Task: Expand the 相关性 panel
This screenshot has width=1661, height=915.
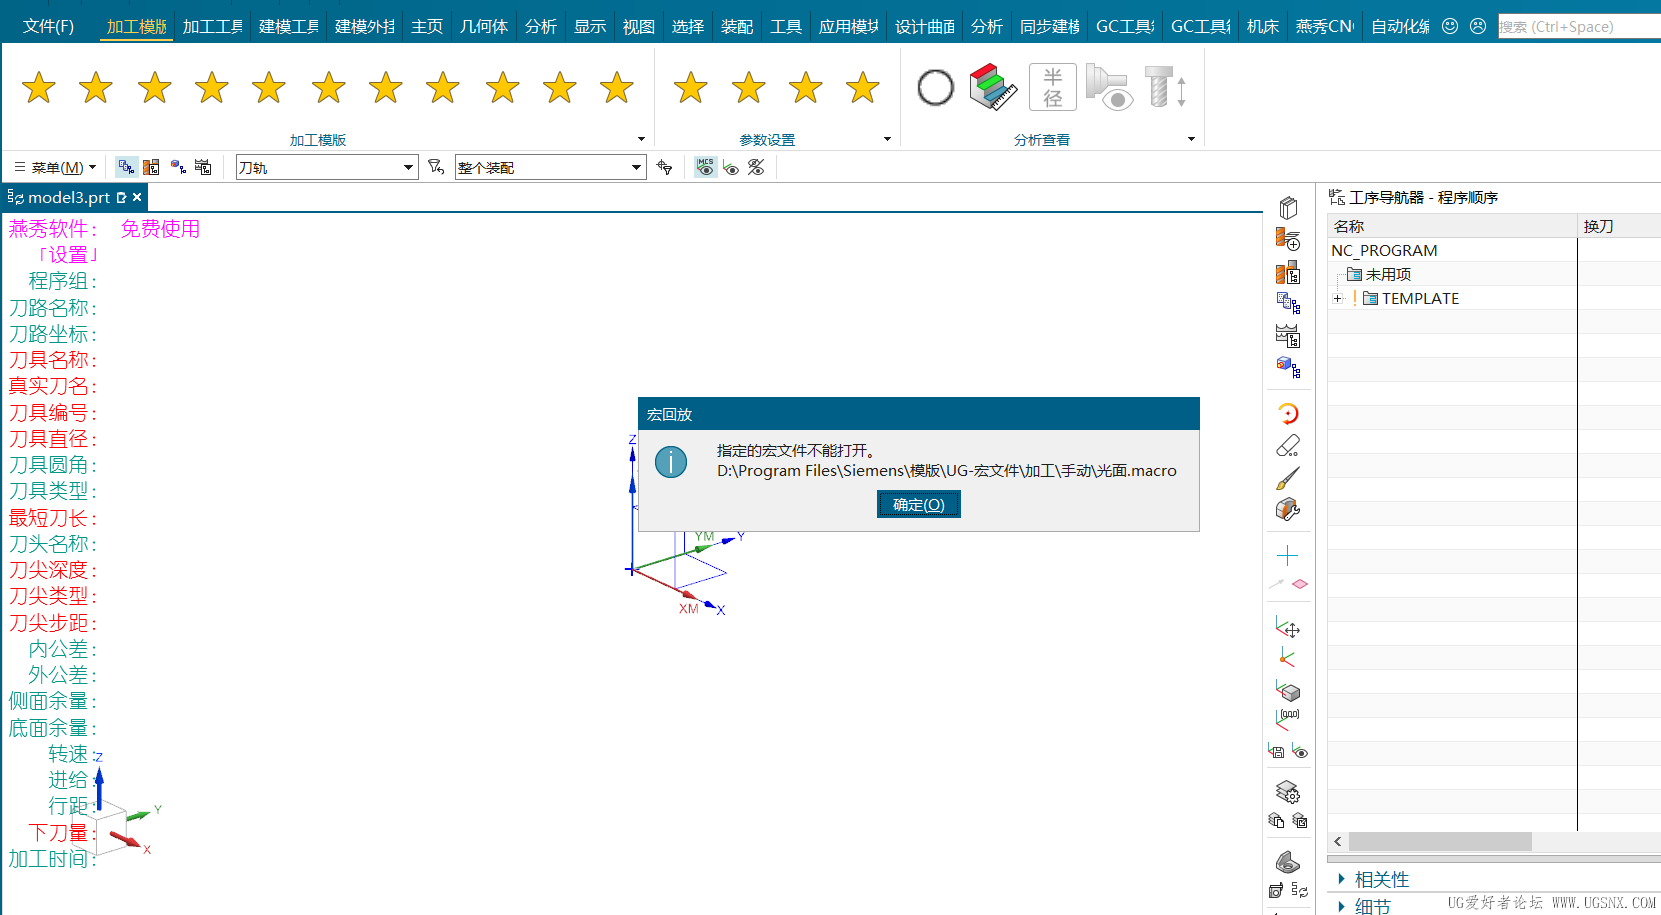Action: click(x=1341, y=879)
